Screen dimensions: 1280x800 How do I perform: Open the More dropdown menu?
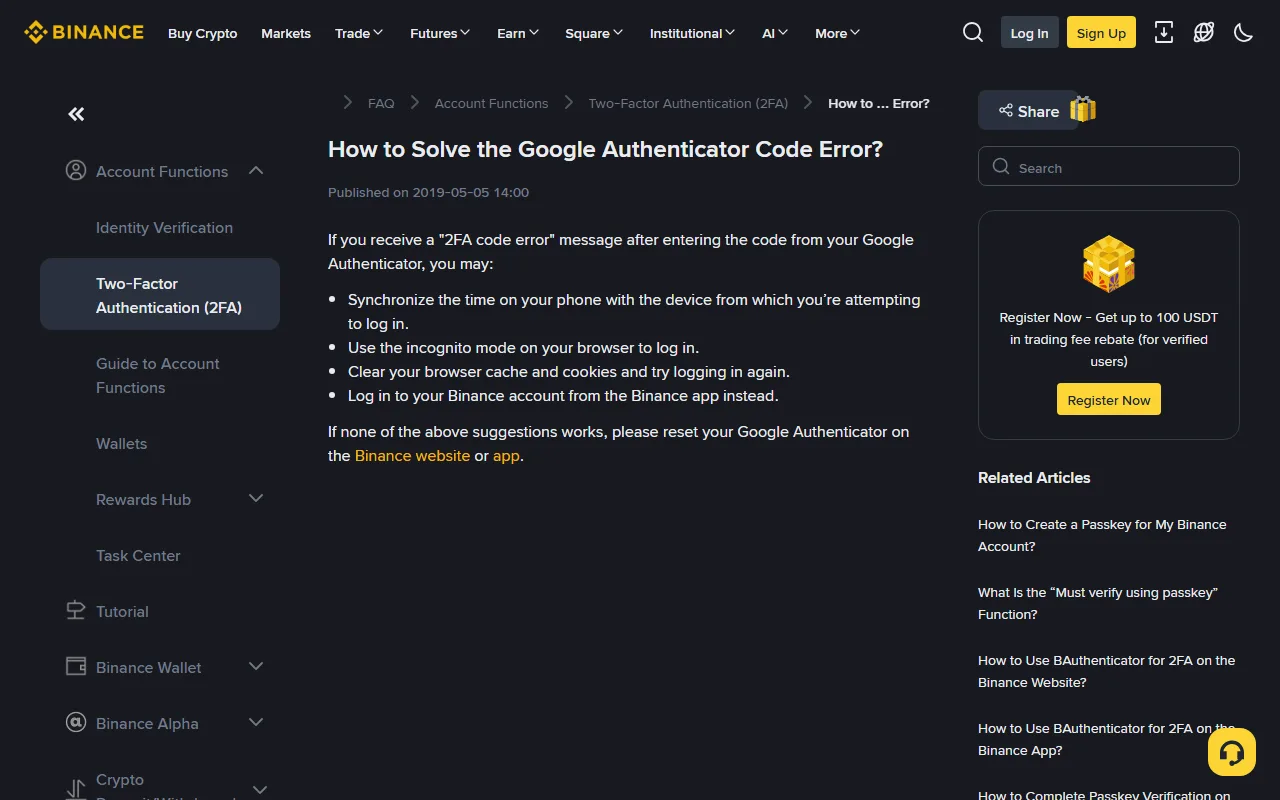pyautogui.click(x=838, y=33)
